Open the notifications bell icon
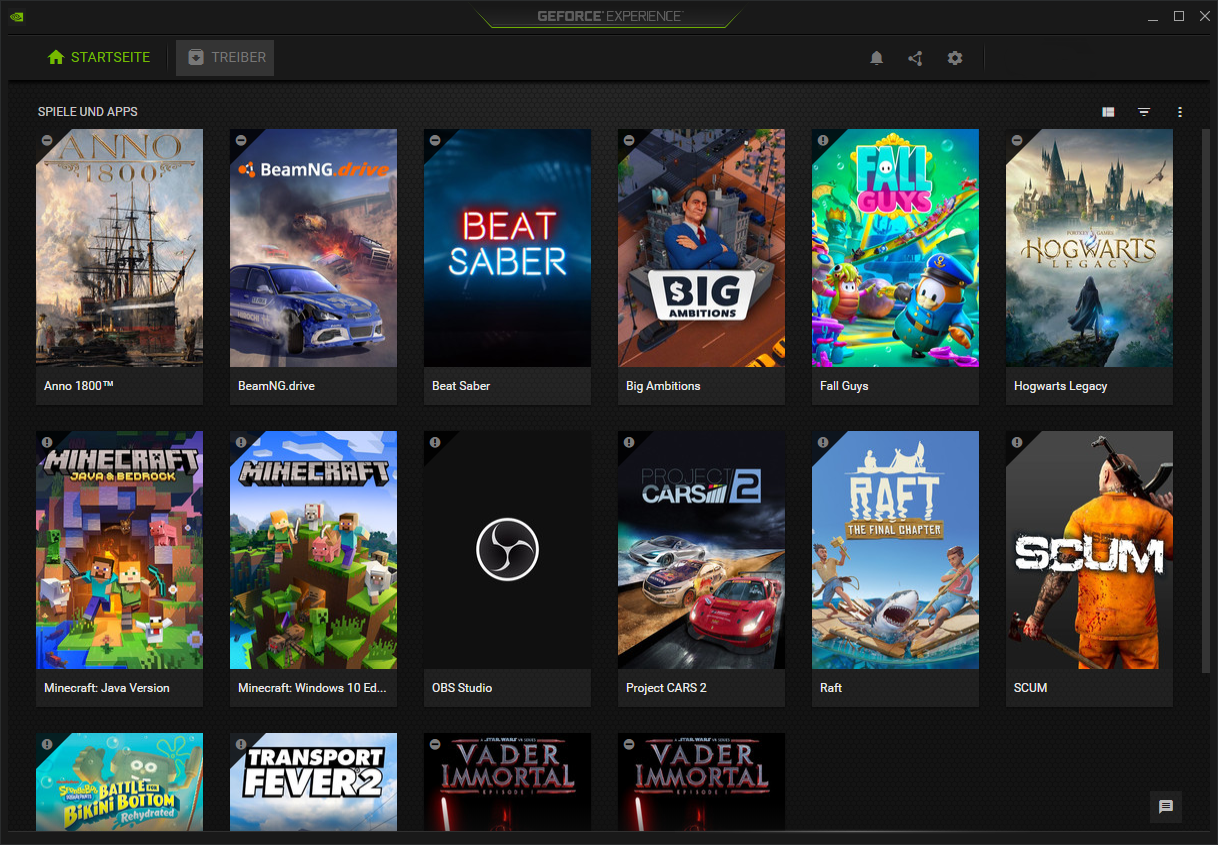The width and height of the screenshot is (1218, 845). (x=876, y=58)
